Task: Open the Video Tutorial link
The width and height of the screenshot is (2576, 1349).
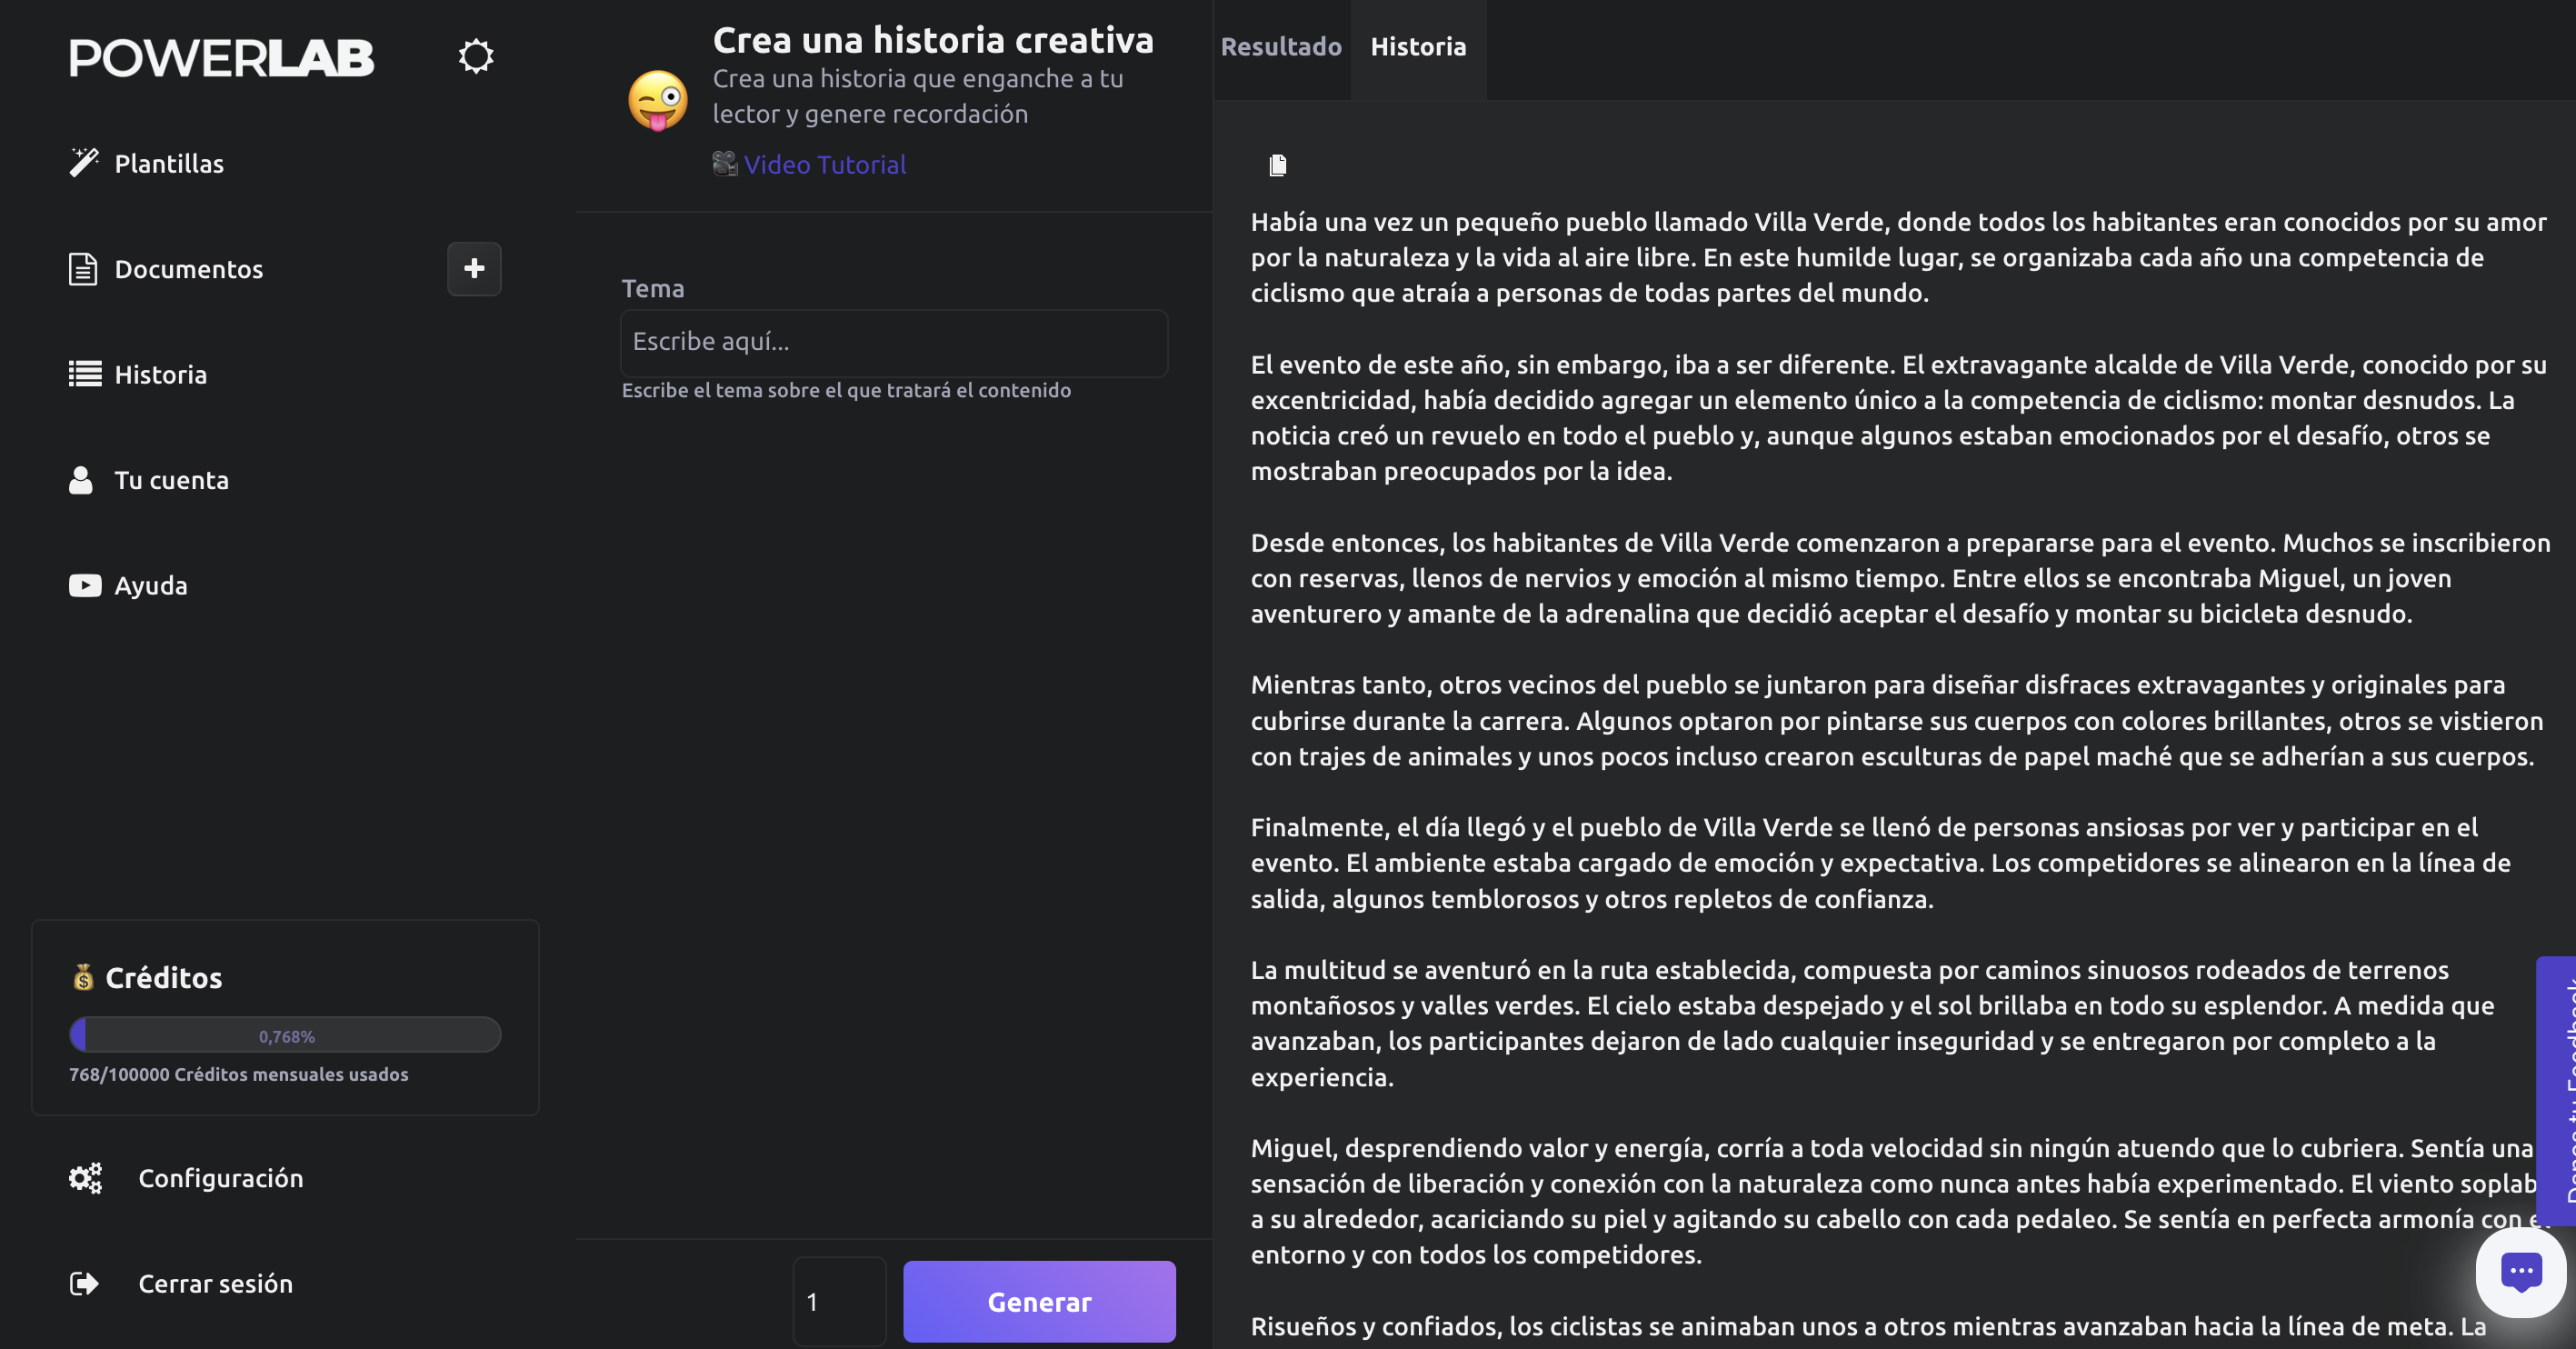Action: point(824,165)
